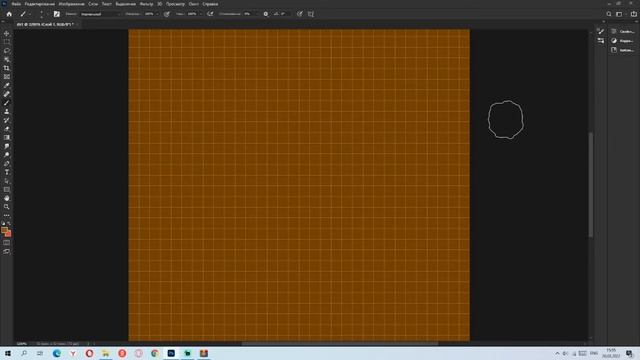Open the Свойства panel button

click(623, 31)
